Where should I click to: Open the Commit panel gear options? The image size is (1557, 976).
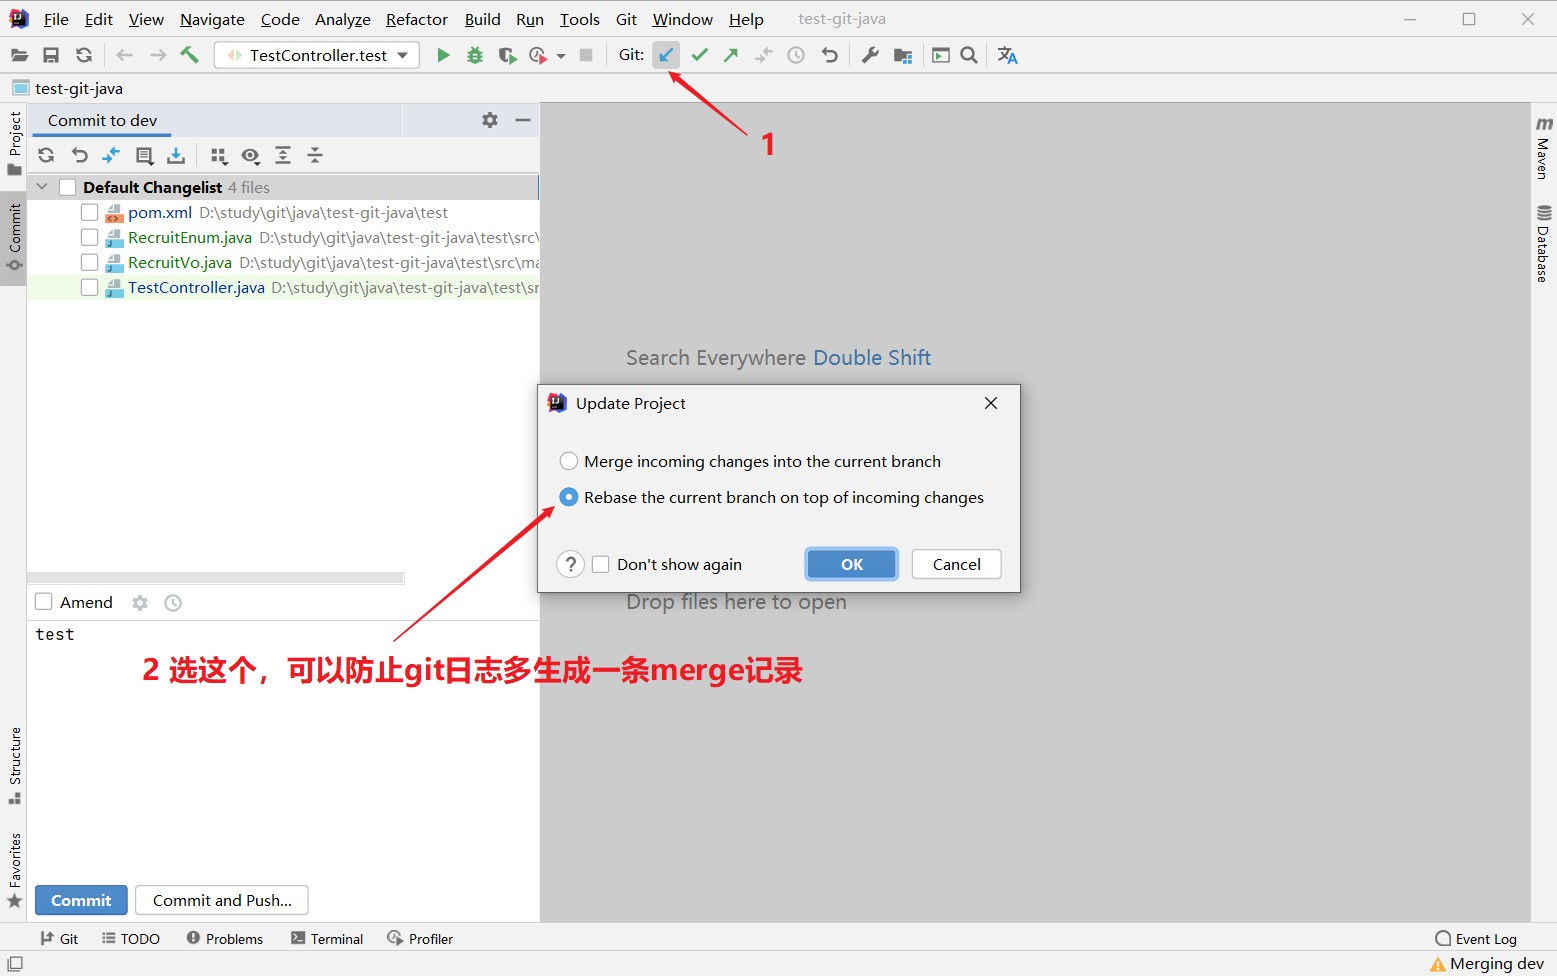click(490, 120)
